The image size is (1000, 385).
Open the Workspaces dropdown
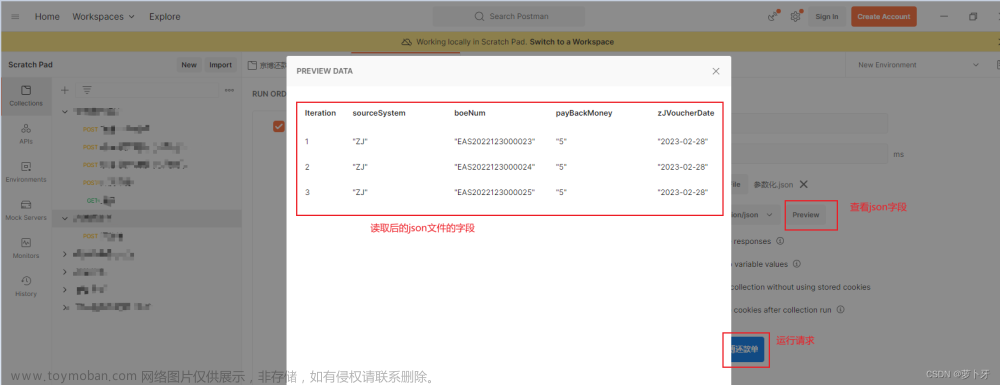point(103,17)
